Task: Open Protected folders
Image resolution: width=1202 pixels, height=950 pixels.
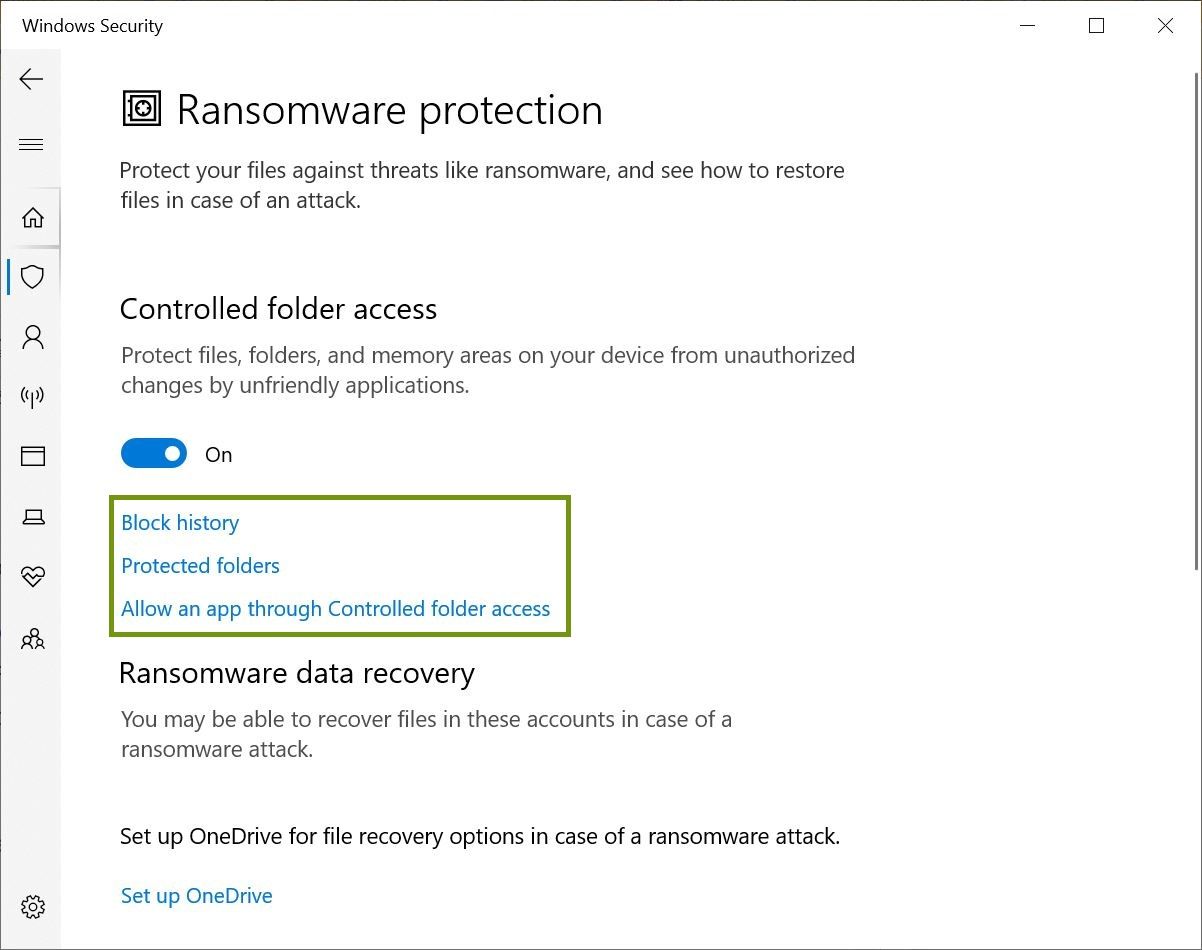Action: coord(200,565)
